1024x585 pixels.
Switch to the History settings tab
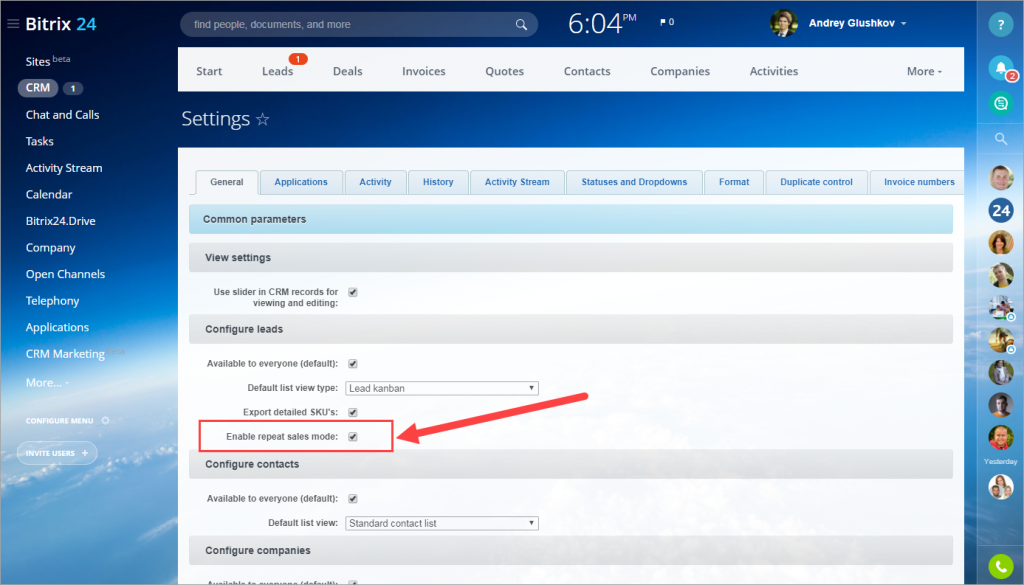click(438, 182)
